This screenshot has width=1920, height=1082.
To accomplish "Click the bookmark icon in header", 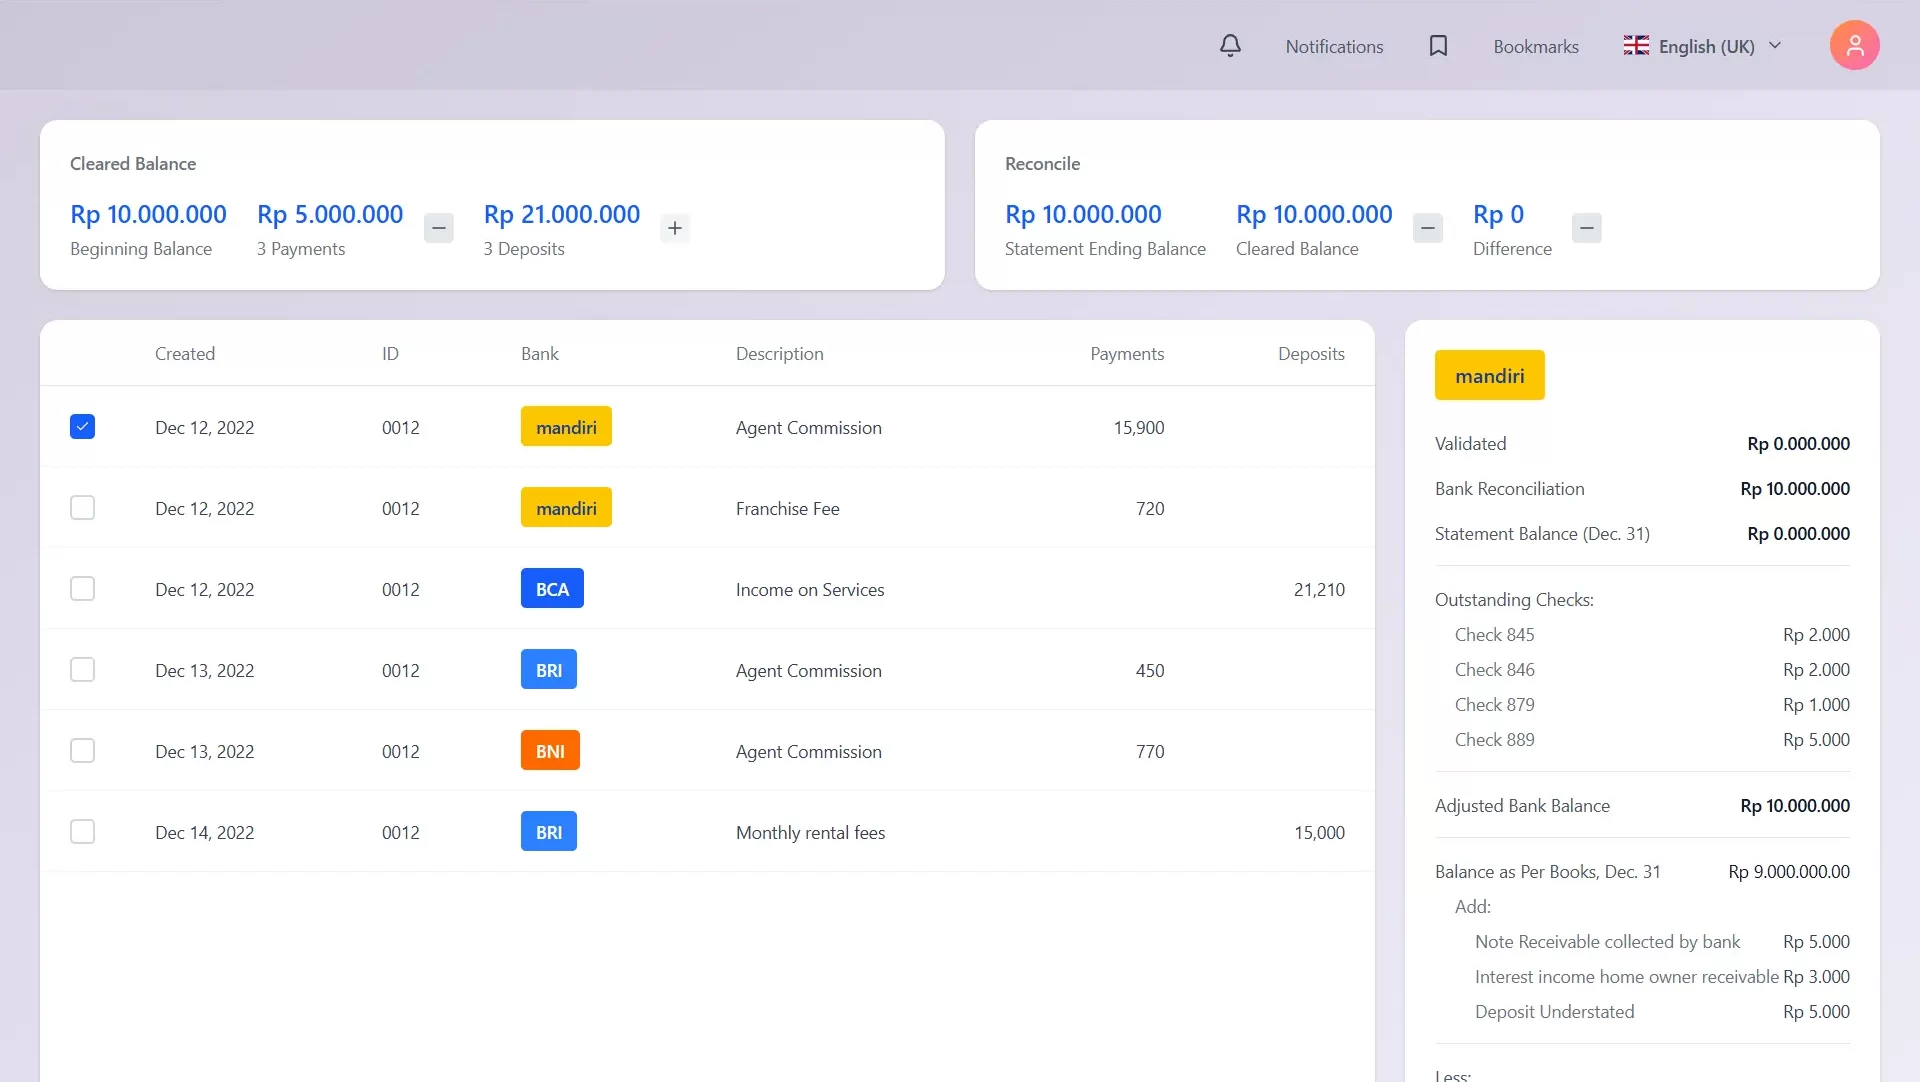I will 1438,46.
